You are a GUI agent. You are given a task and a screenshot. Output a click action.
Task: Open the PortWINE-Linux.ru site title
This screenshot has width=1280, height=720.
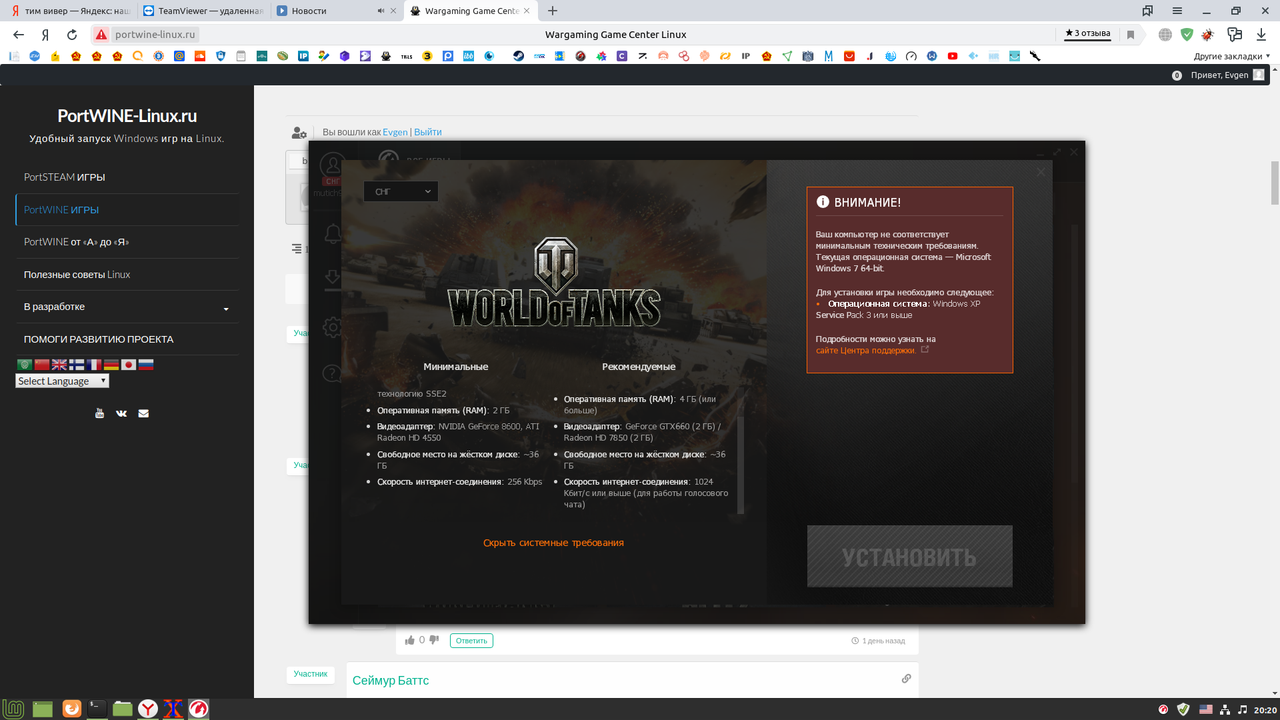(x=127, y=116)
